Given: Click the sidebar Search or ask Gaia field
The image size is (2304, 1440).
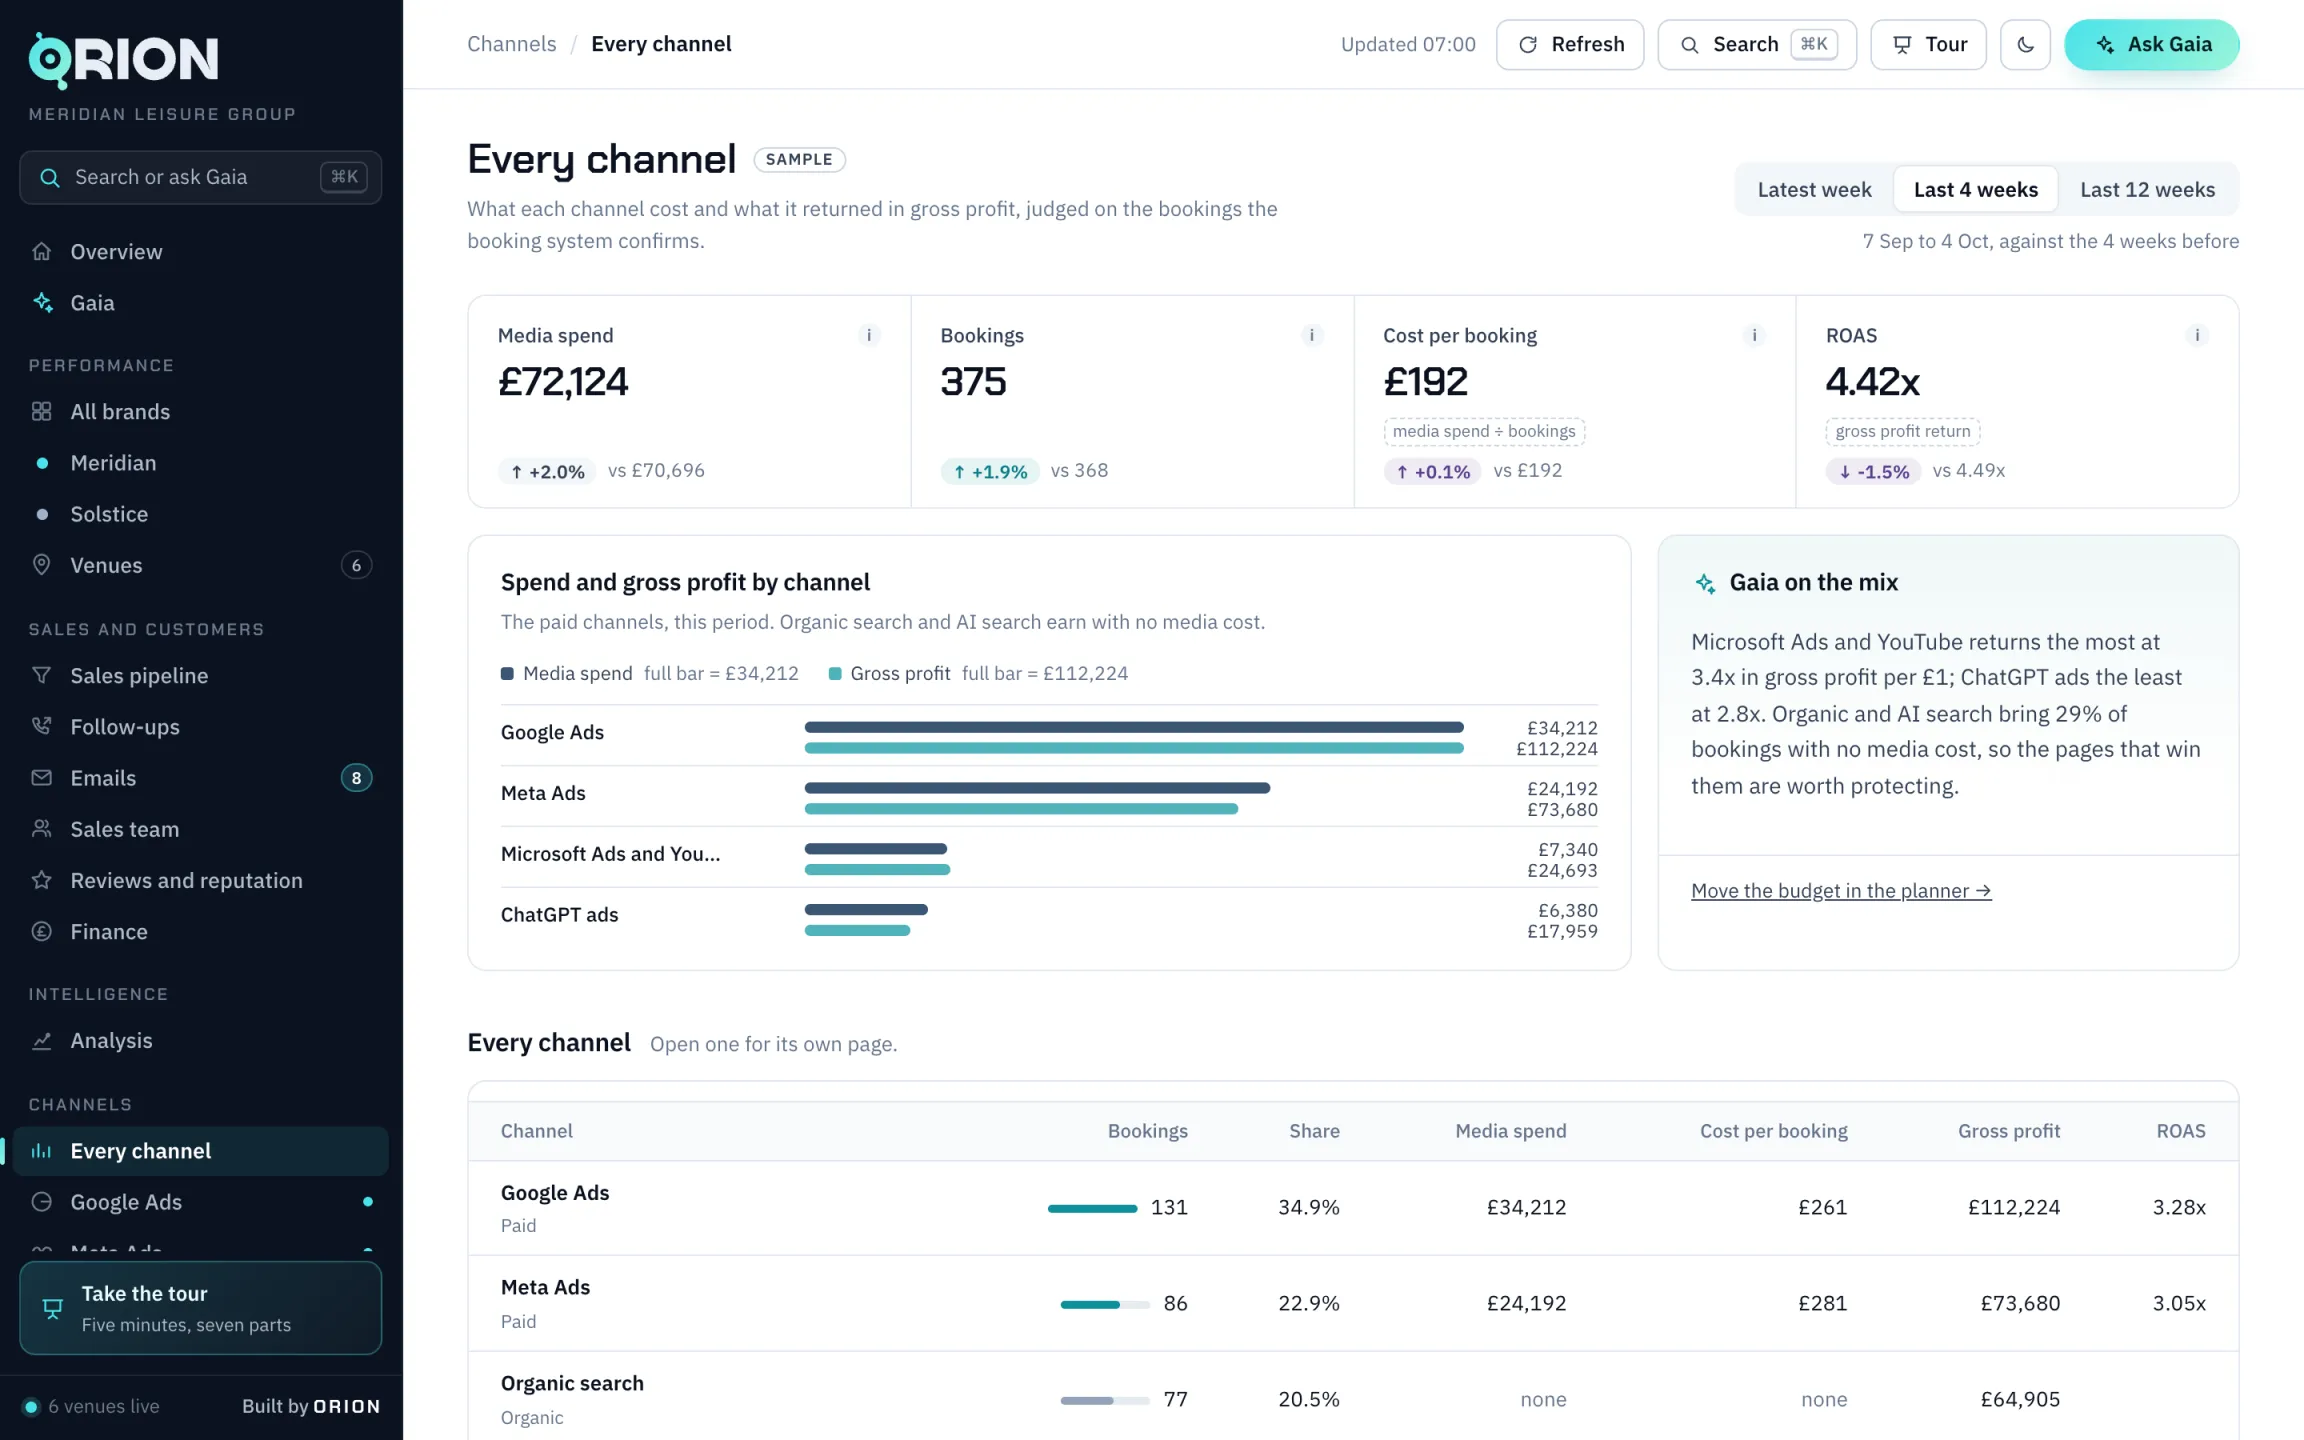Looking at the screenshot, I should pyautogui.click(x=200, y=177).
